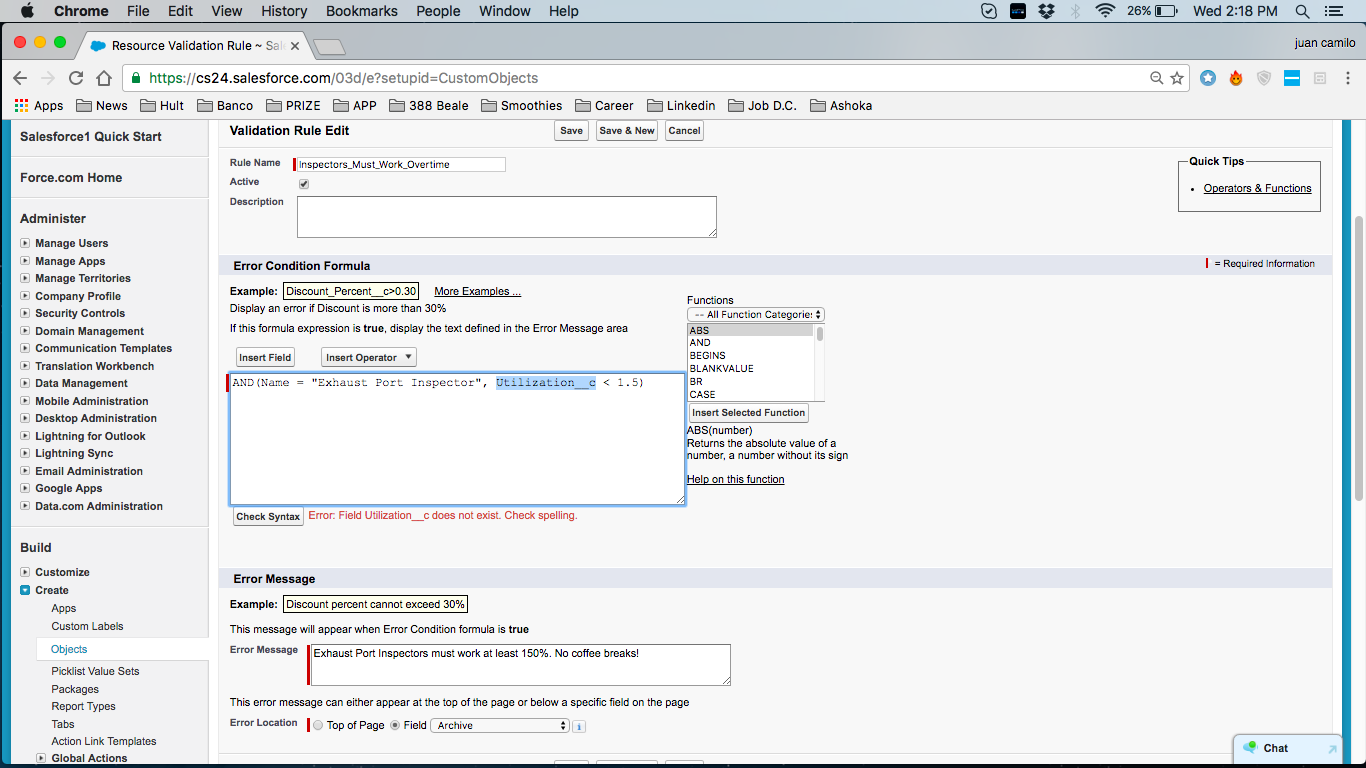Open the browser home page icon
The height and width of the screenshot is (768, 1366).
[x=104, y=78]
